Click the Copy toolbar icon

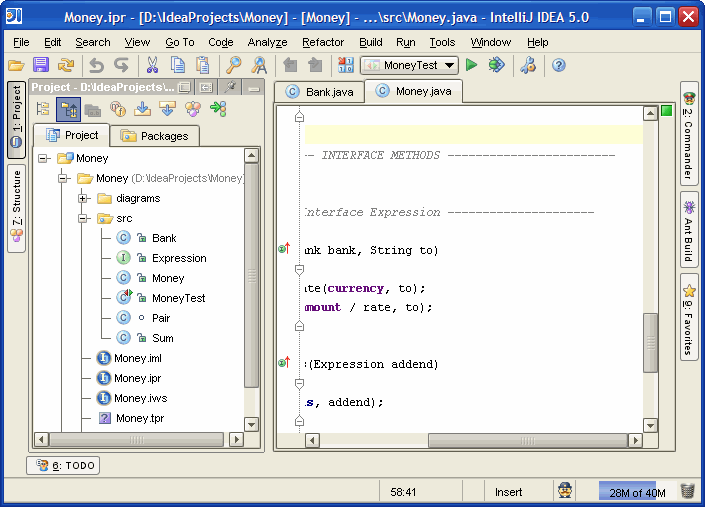tap(178, 66)
